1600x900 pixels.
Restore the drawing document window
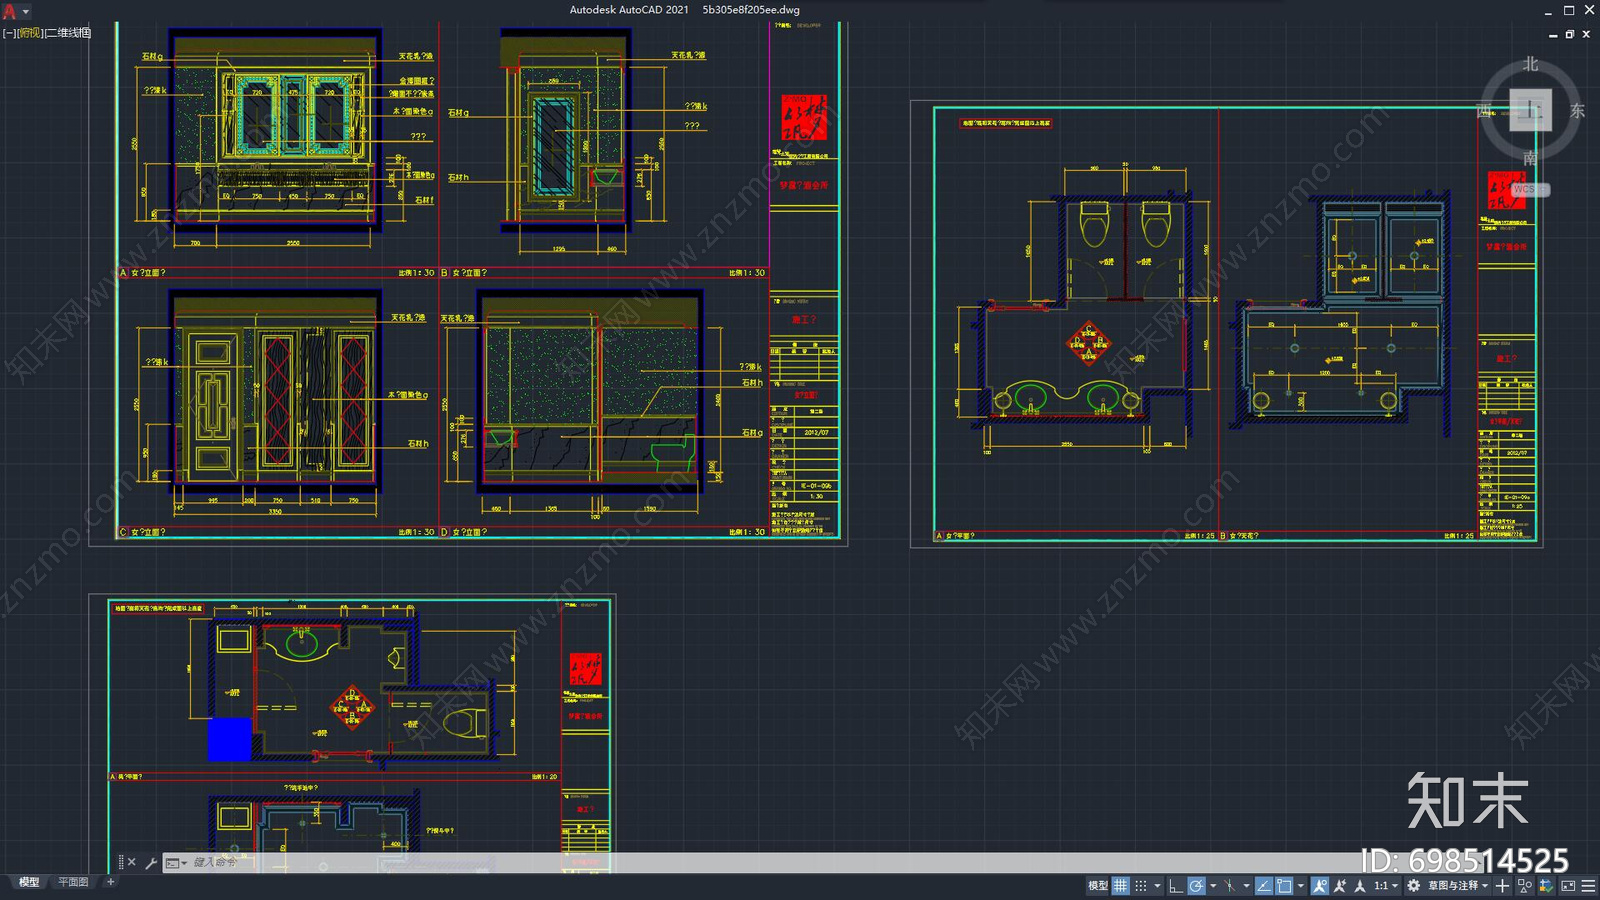tap(1570, 34)
